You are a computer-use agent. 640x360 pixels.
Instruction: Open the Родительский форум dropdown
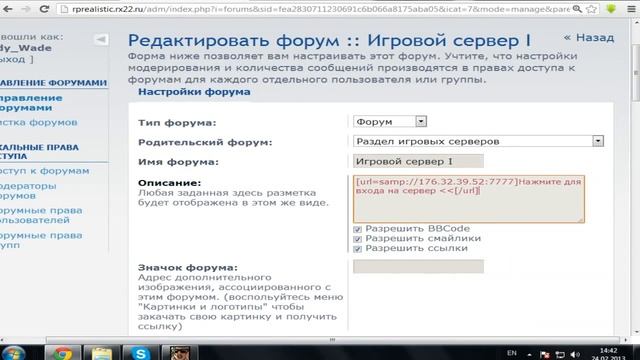pos(478,141)
